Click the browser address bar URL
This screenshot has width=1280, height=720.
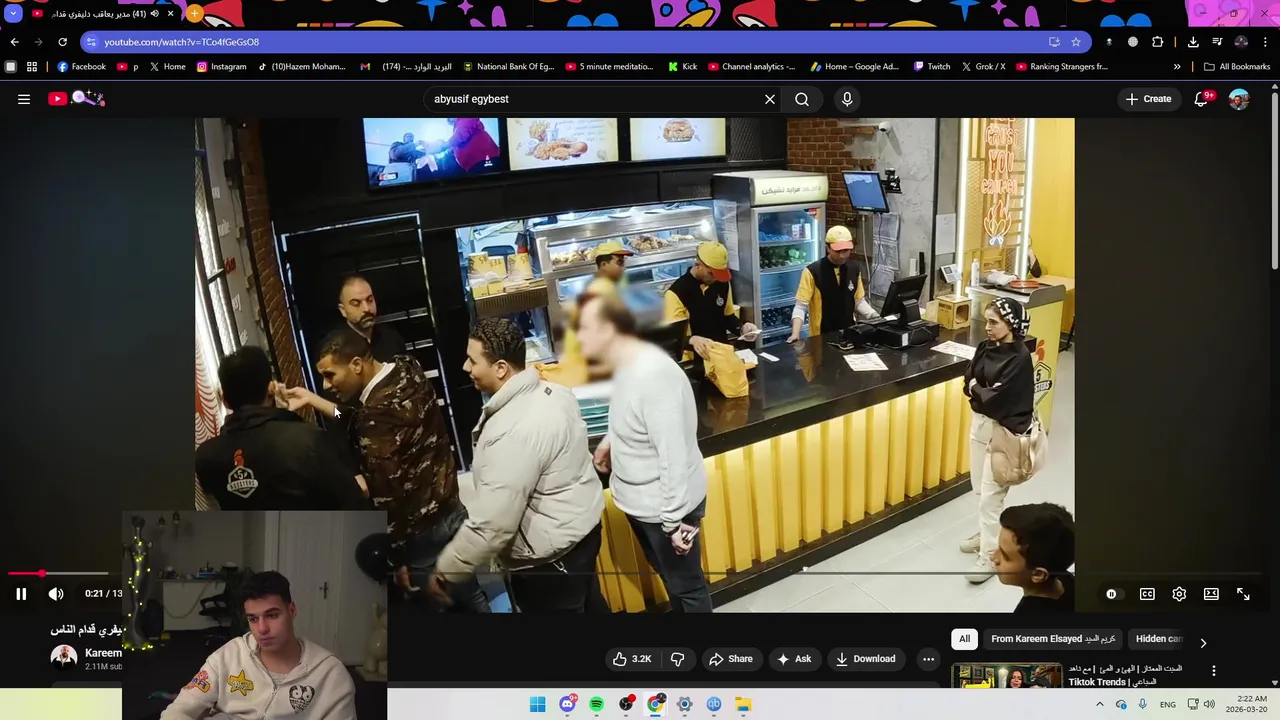pyautogui.click(x=181, y=42)
